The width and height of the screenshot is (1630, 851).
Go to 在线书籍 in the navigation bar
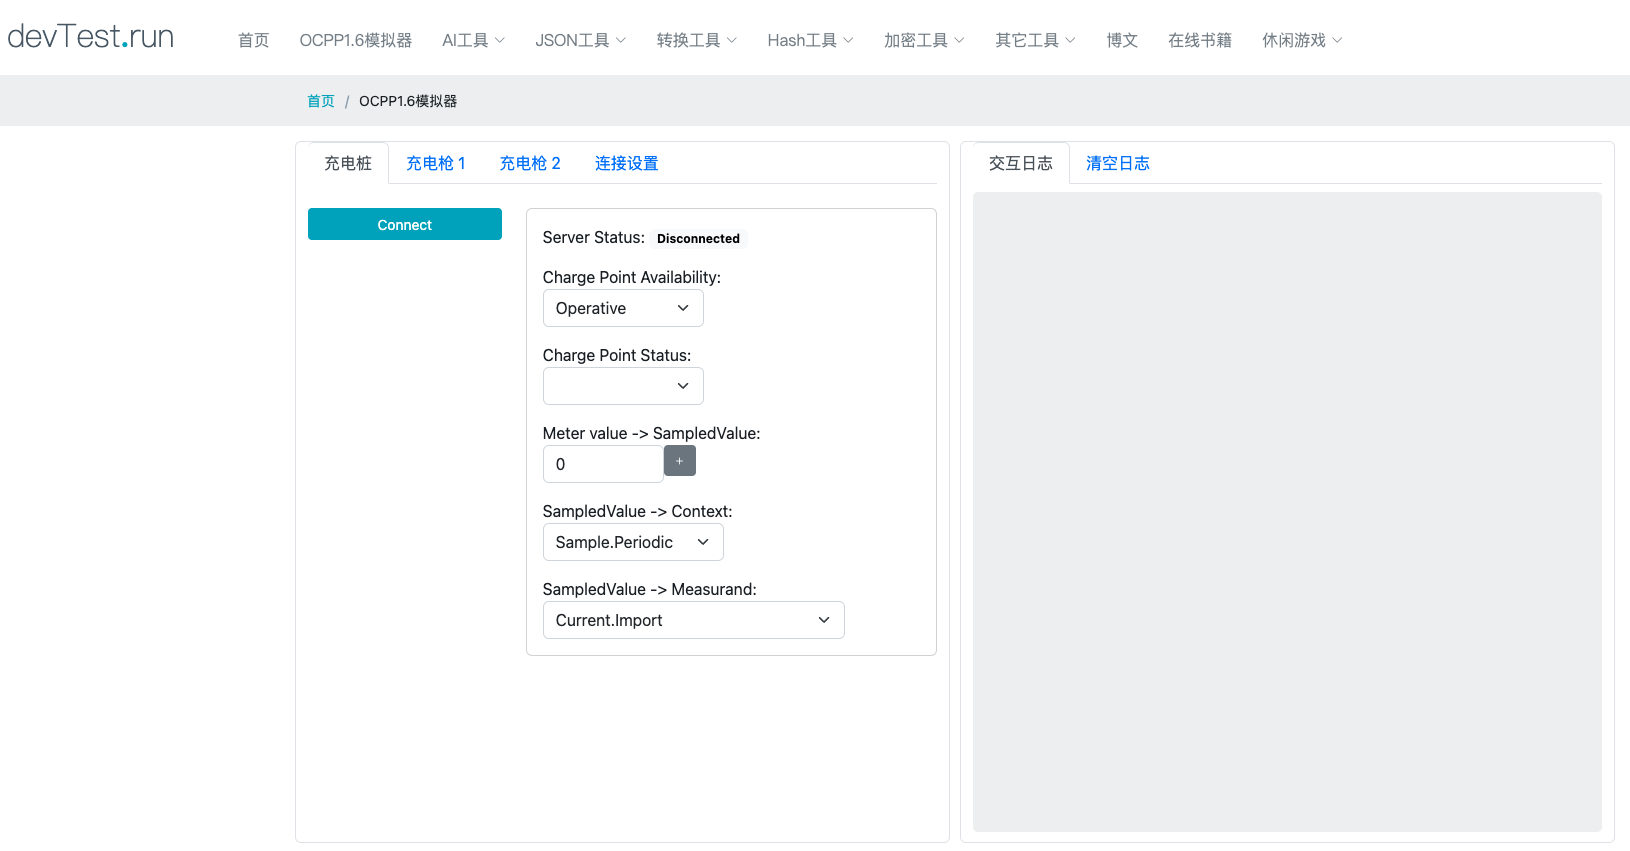coord(1199,40)
